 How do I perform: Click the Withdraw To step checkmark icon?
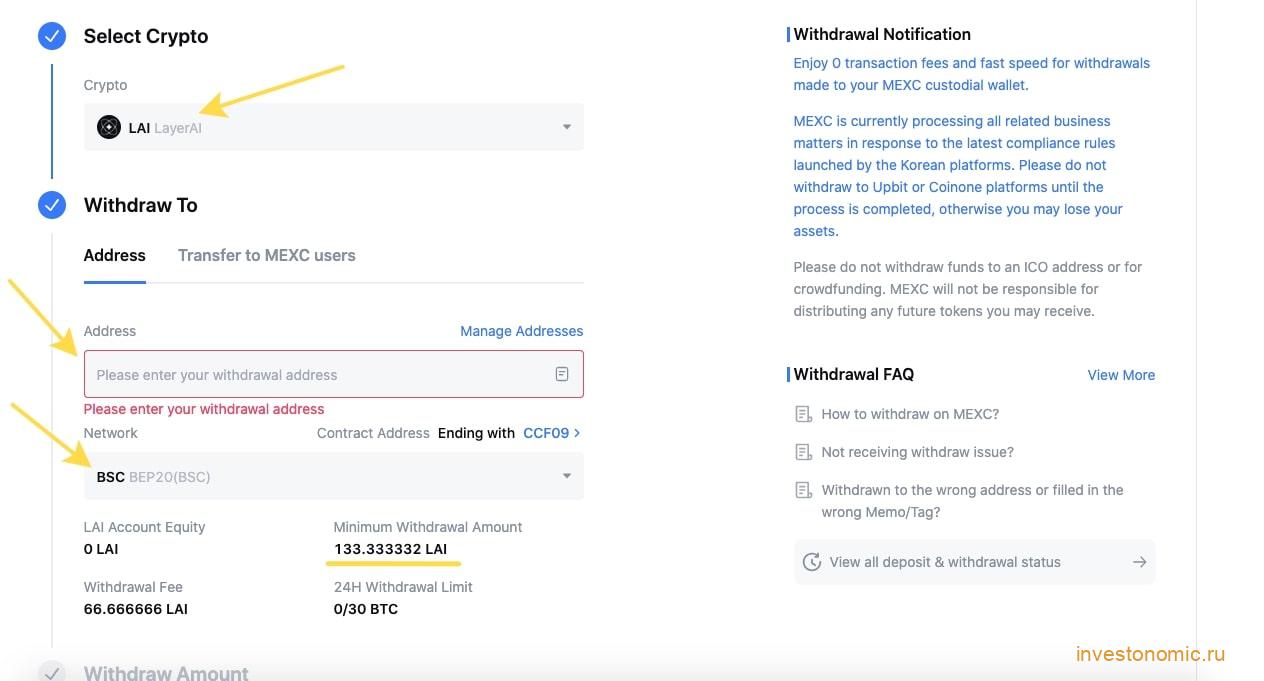tap(52, 205)
